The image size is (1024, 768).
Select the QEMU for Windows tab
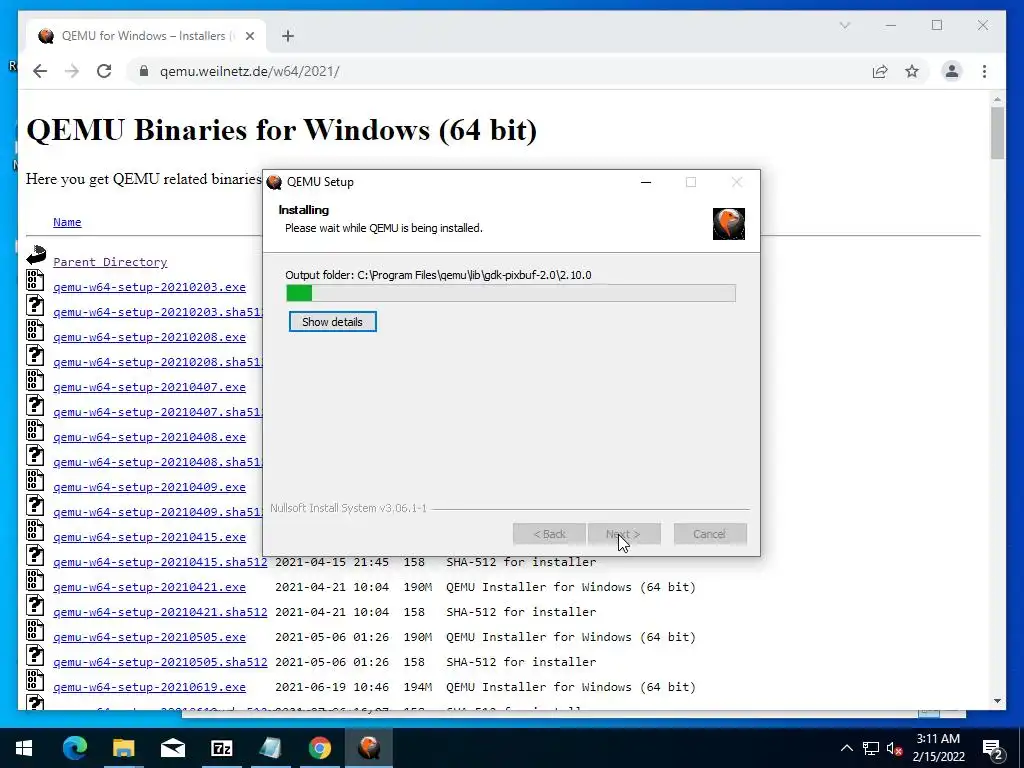(x=147, y=36)
